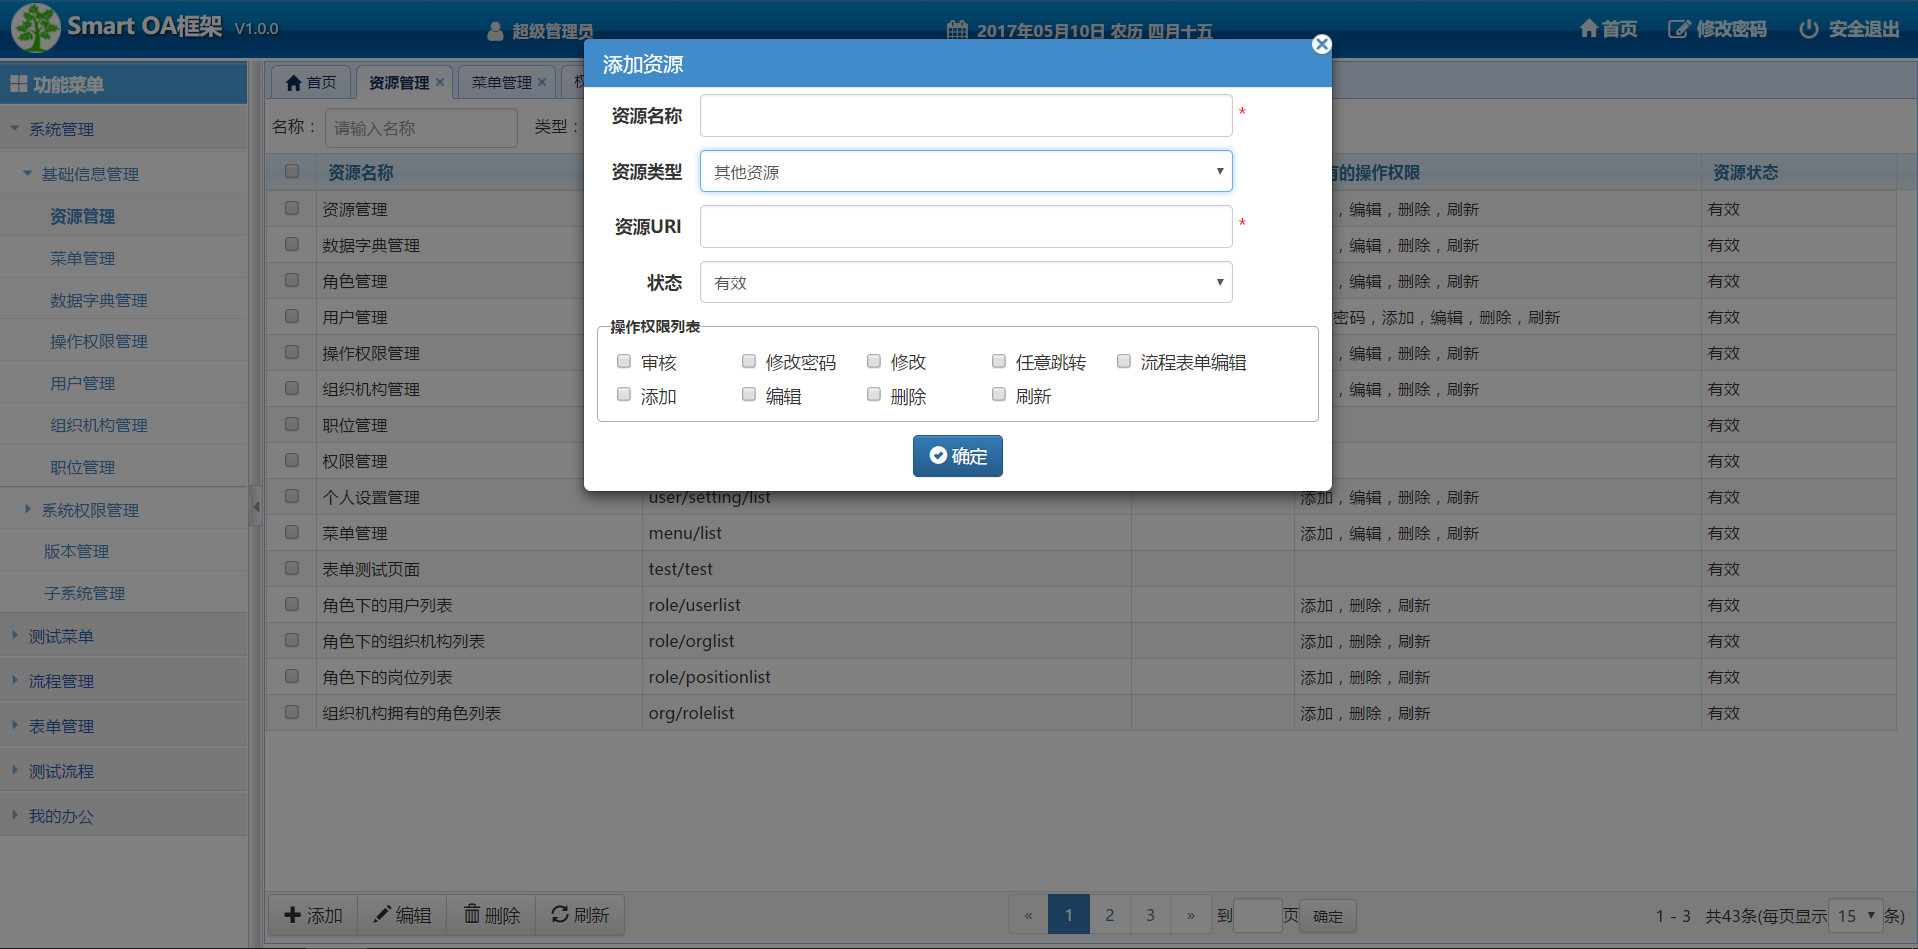
Task: Expand the 流程管理 sidebar menu
Action: click(x=61, y=681)
